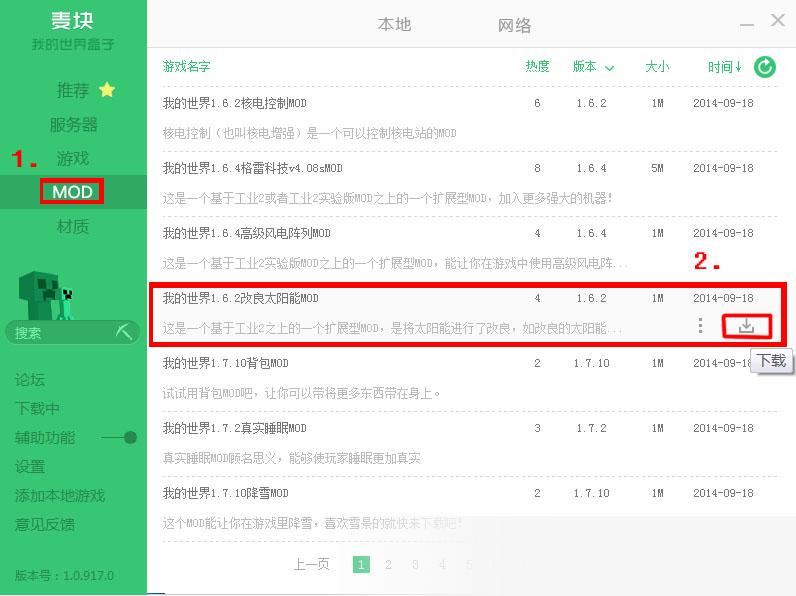The image size is (796, 596).
Task: Click the 真实睡眠MOD顾名思义 description
Action: (291, 458)
